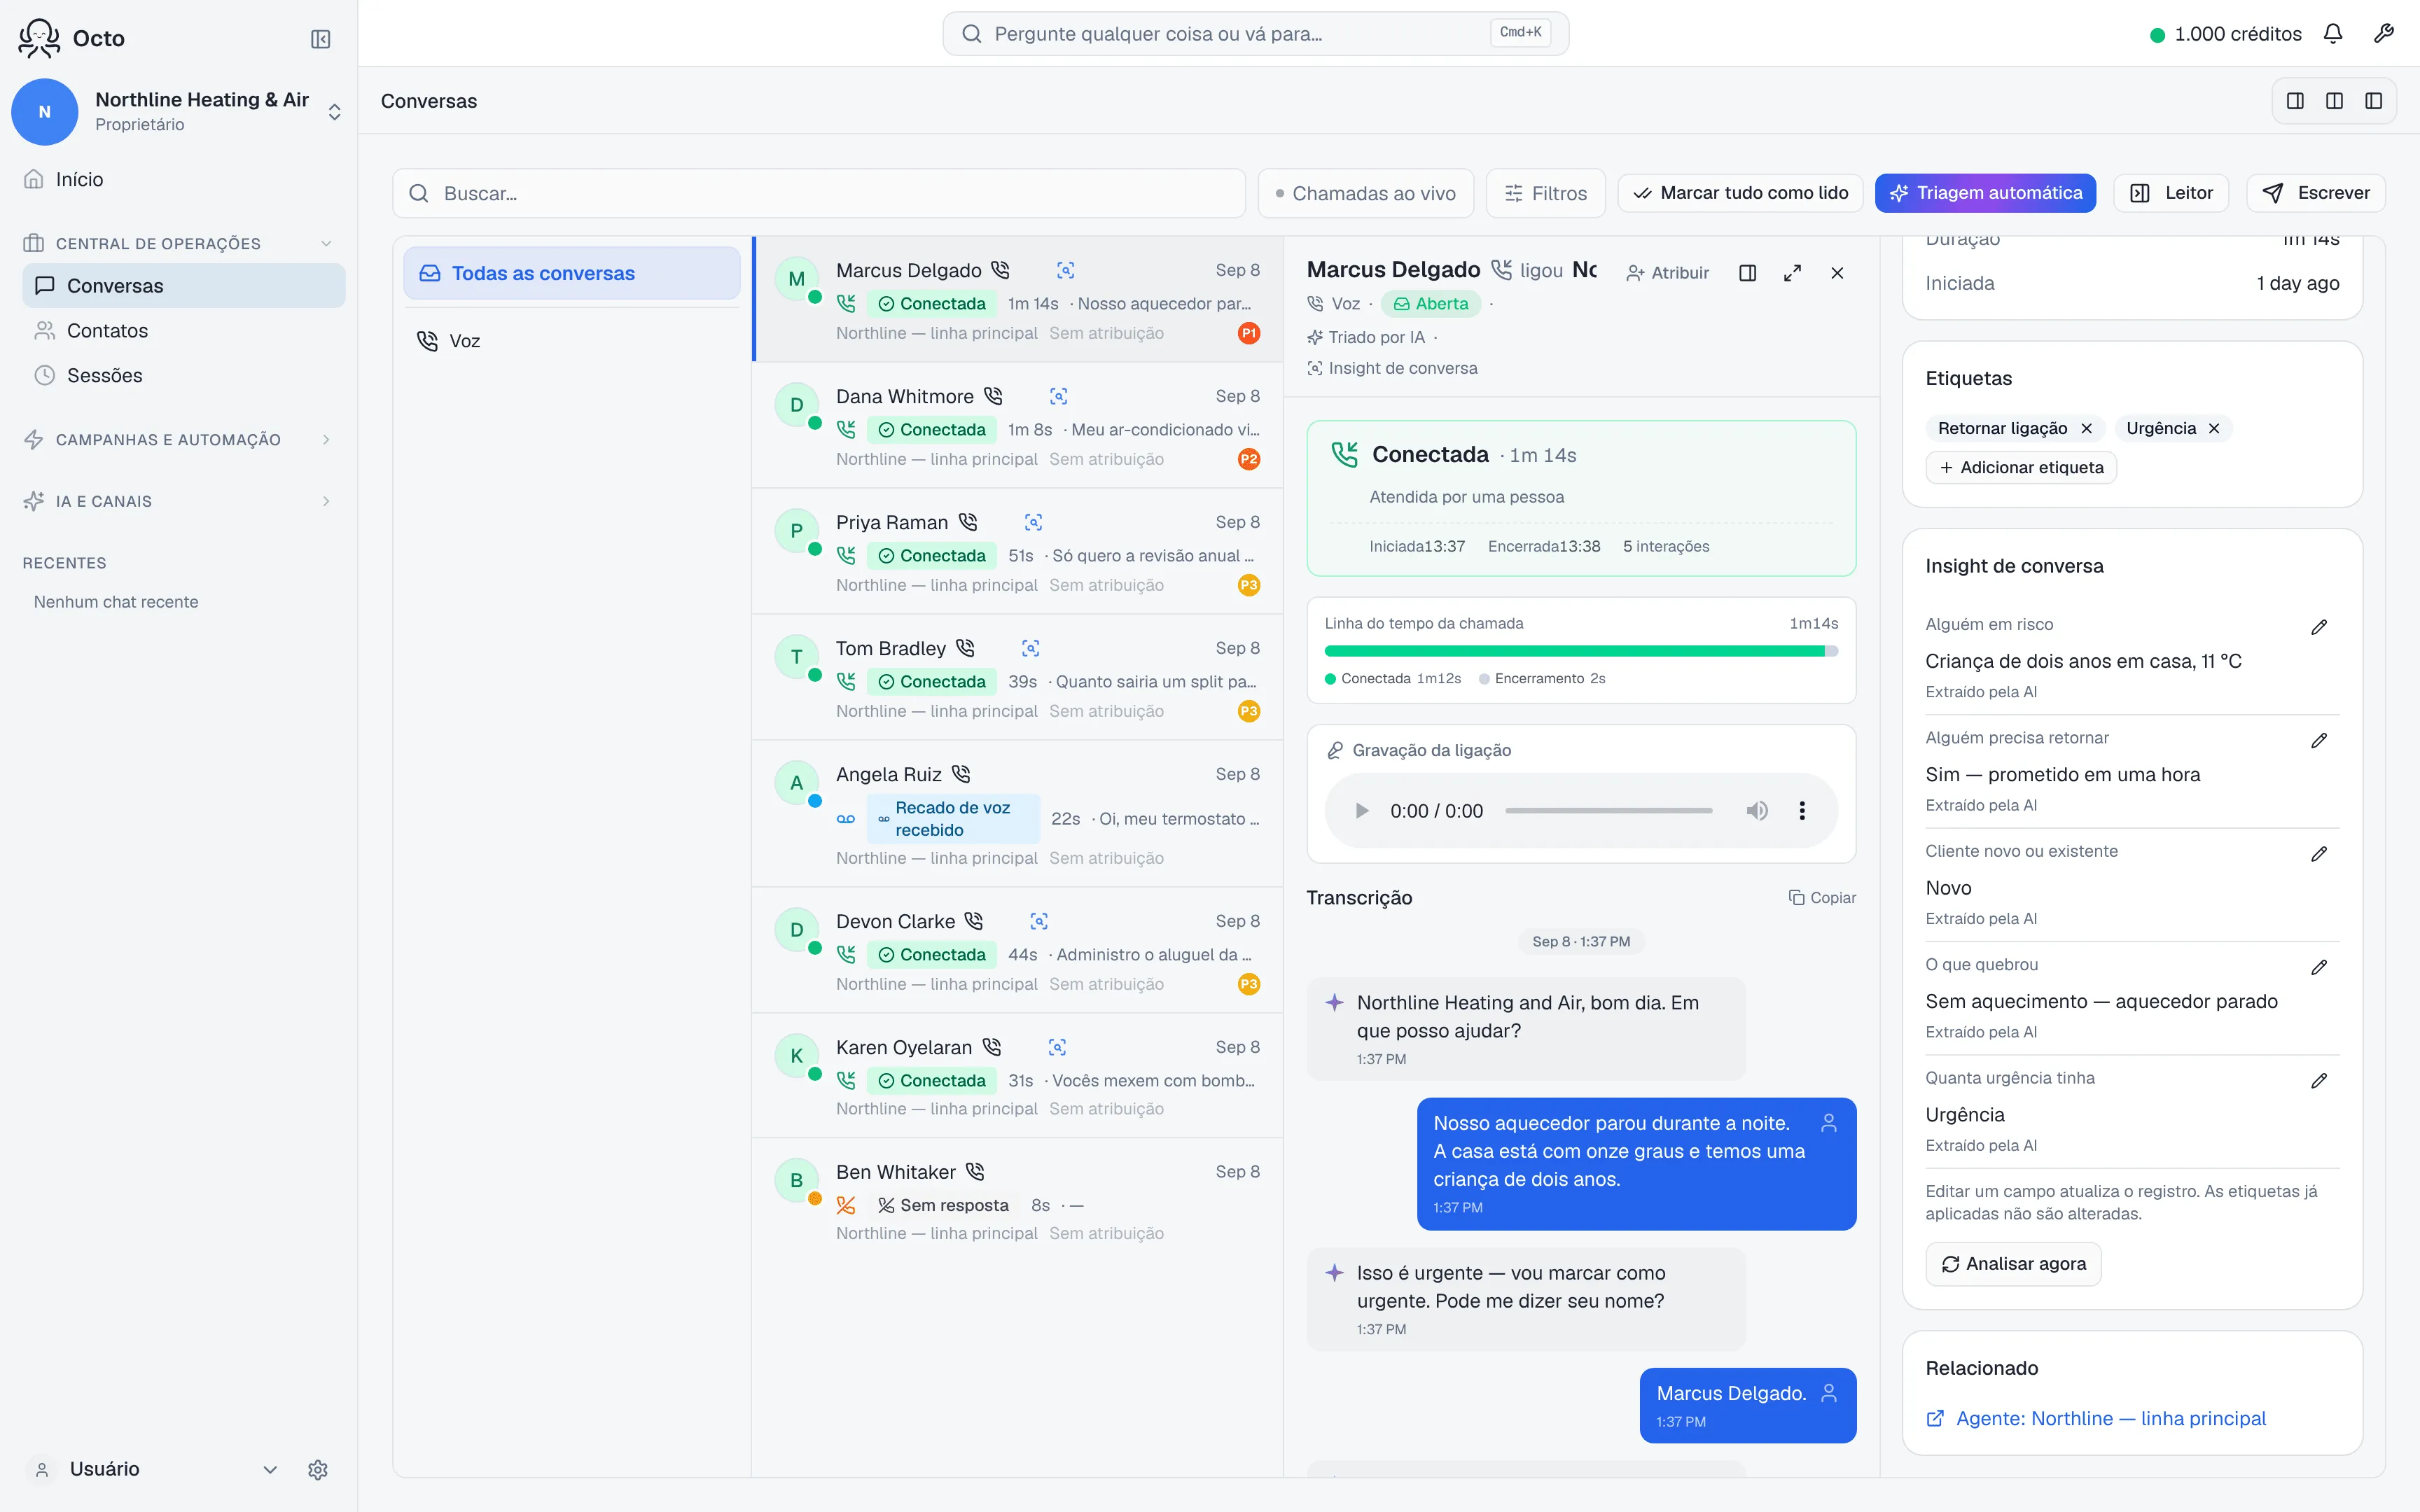
Task: Click insight icon on Priya Raman row
Action: 1033,522
